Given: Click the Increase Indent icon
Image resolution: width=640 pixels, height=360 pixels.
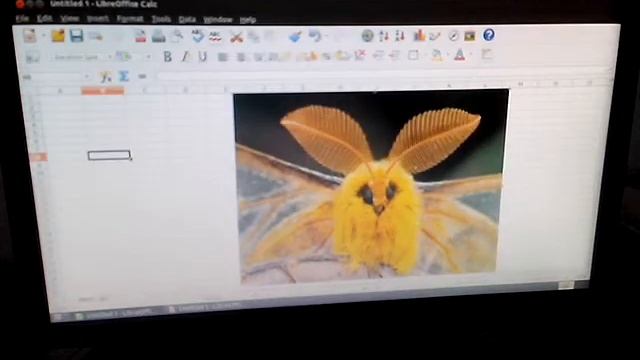Looking at the screenshot, I should 394,56.
